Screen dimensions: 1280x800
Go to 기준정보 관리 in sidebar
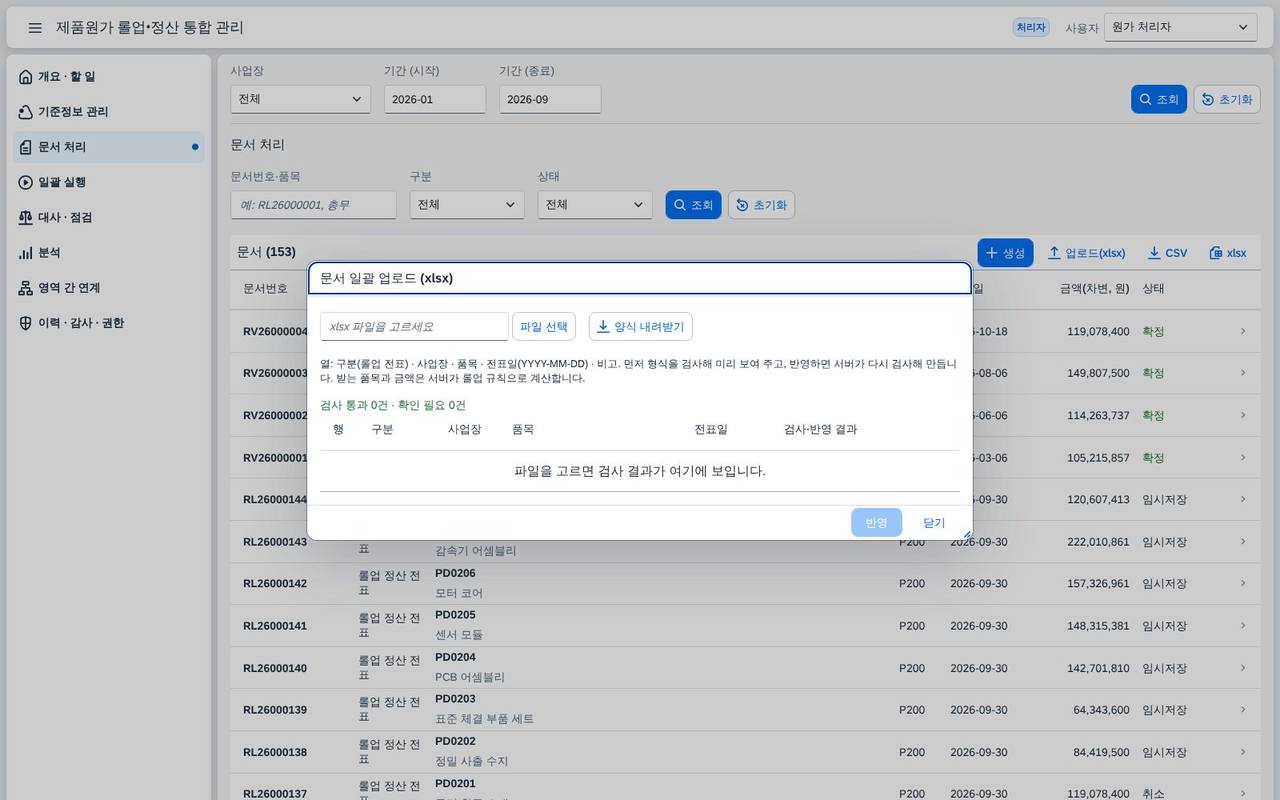110,112
